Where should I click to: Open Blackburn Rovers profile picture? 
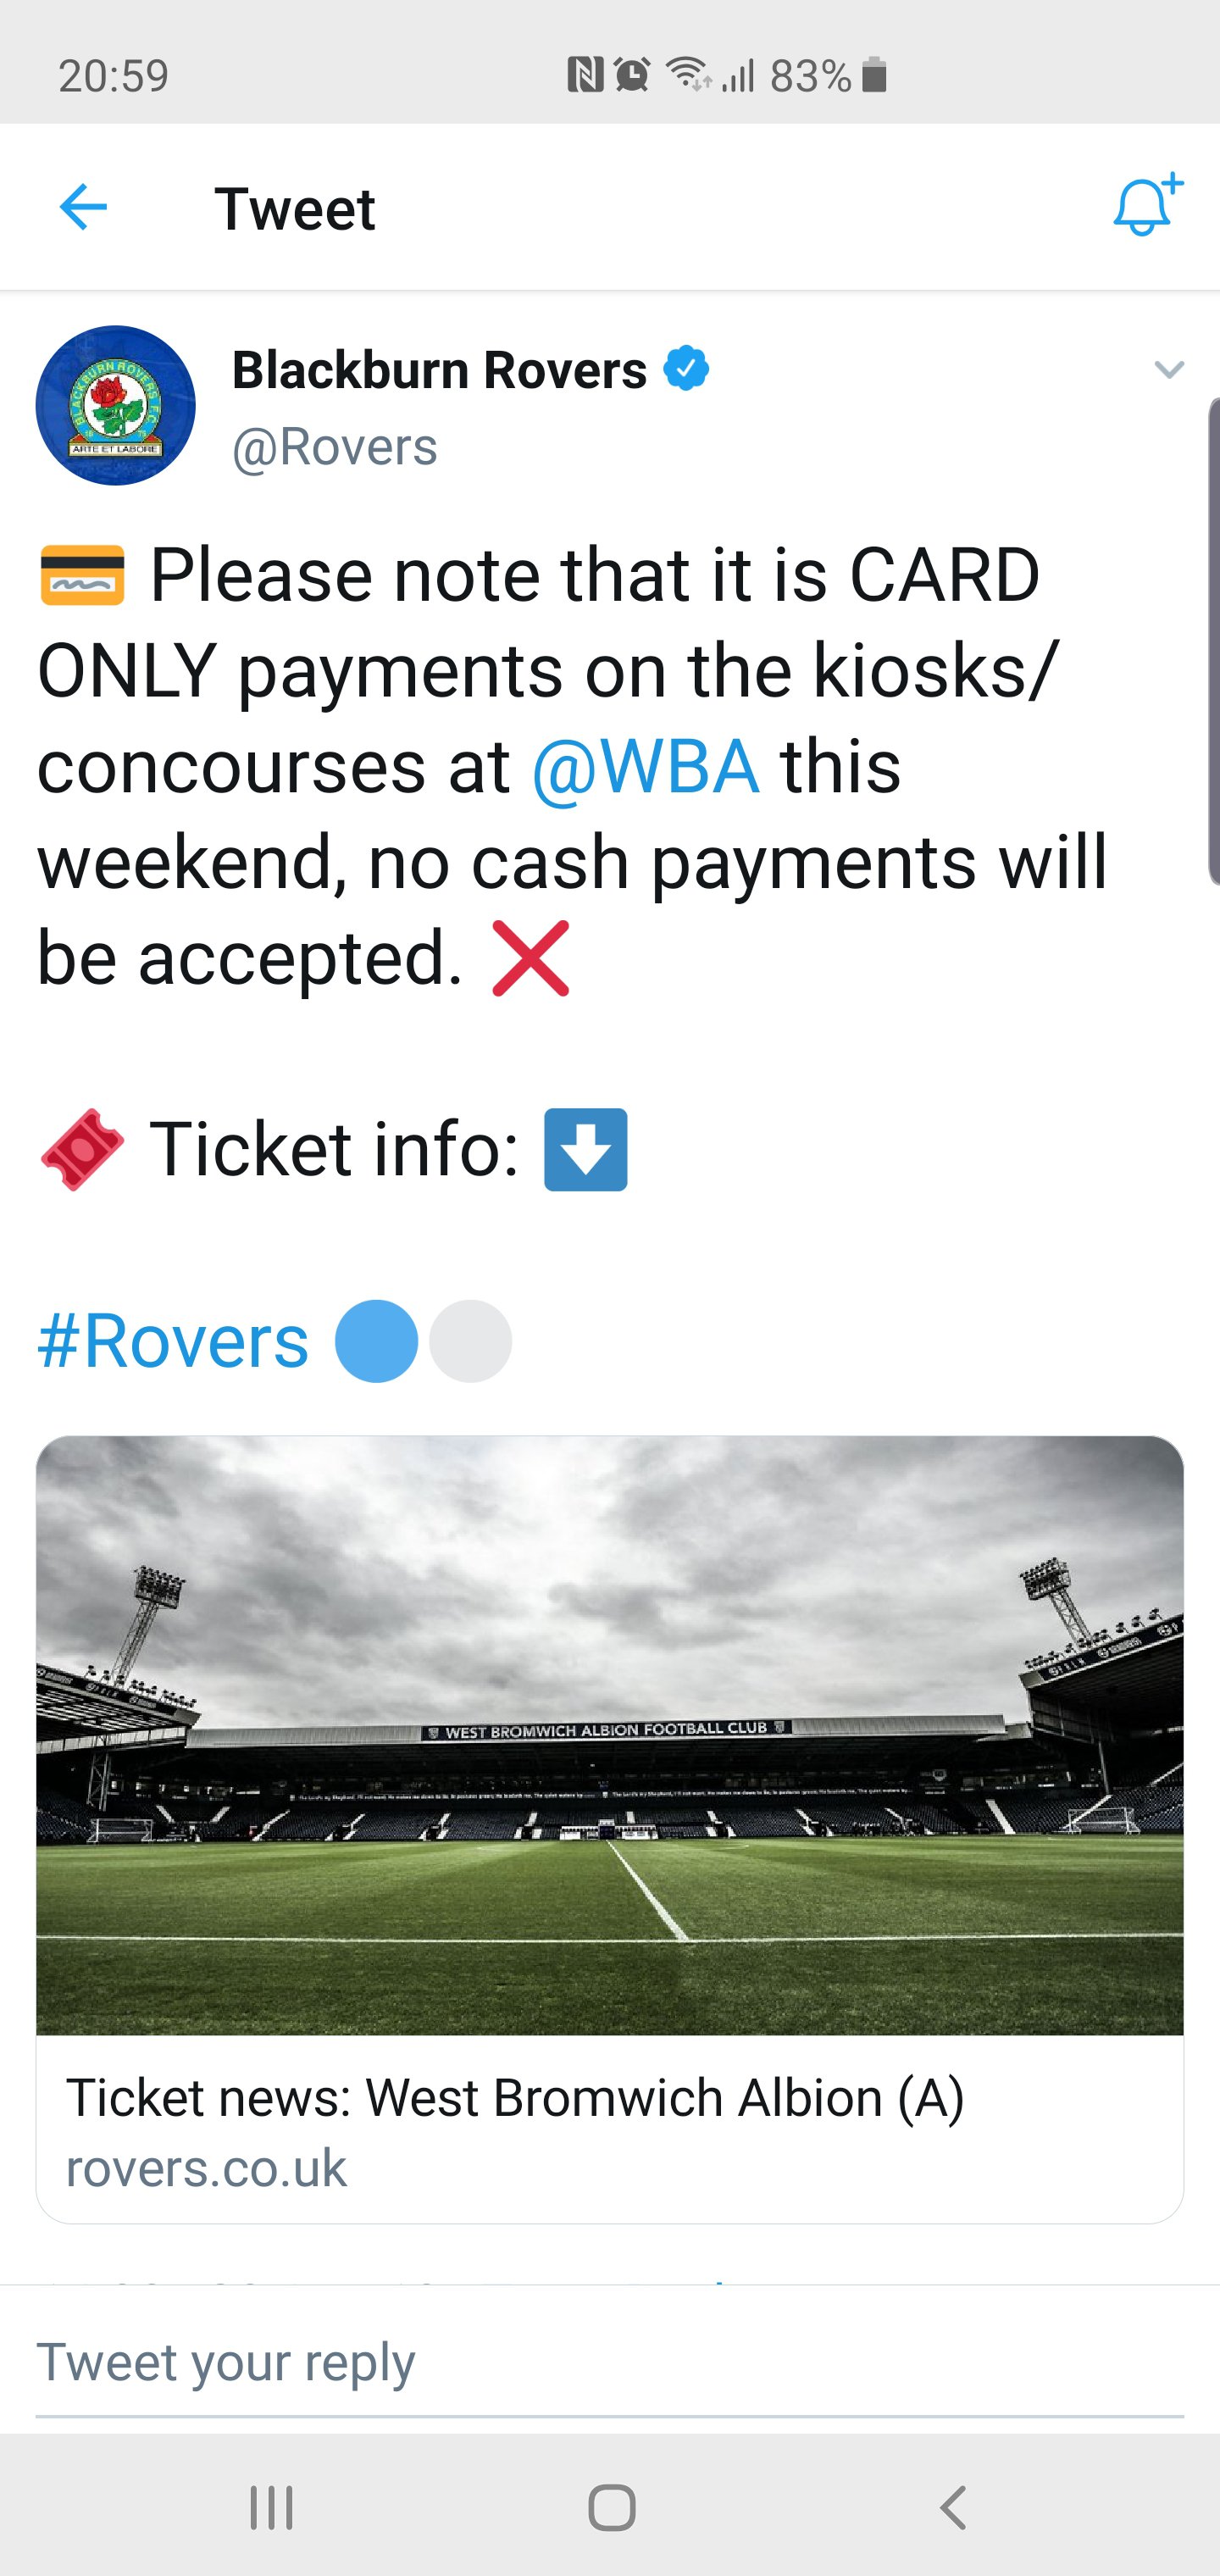tap(116, 405)
